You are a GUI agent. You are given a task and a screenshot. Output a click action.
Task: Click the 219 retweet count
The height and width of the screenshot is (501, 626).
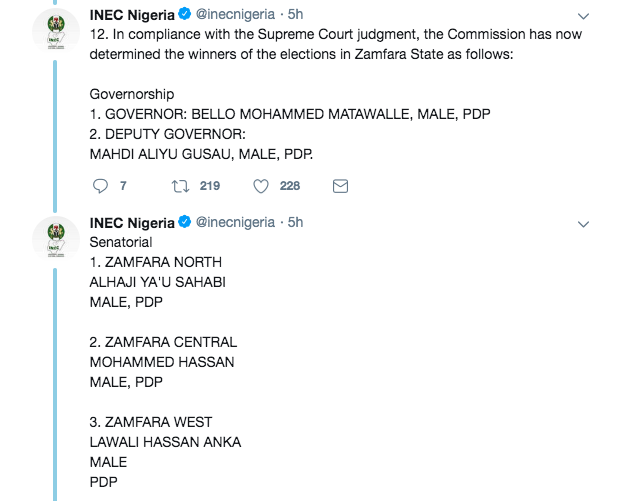210,186
